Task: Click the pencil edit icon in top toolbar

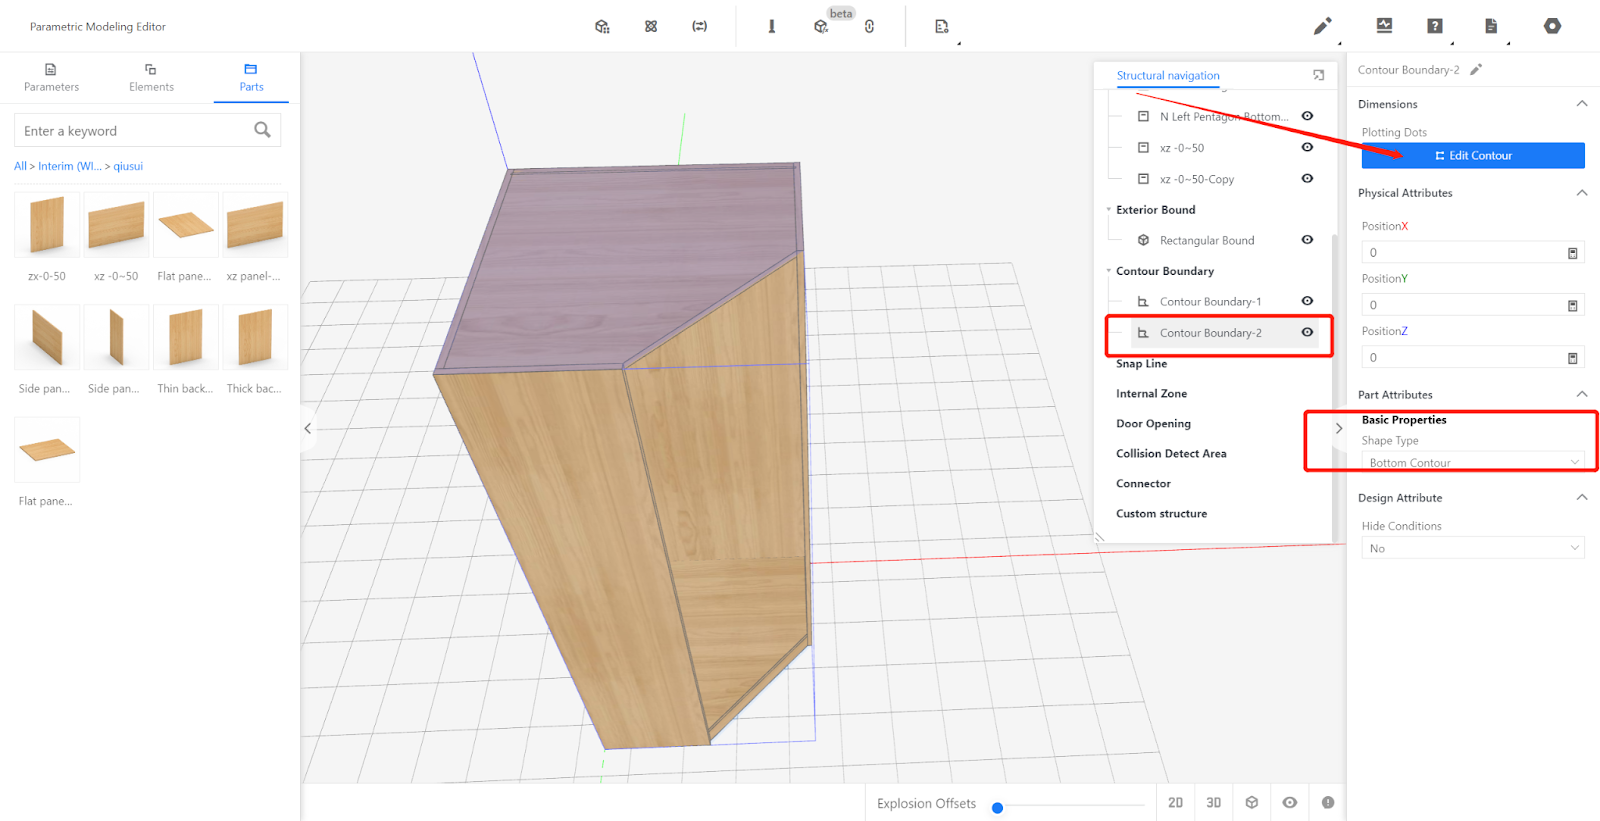Action: tap(1322, 26)
